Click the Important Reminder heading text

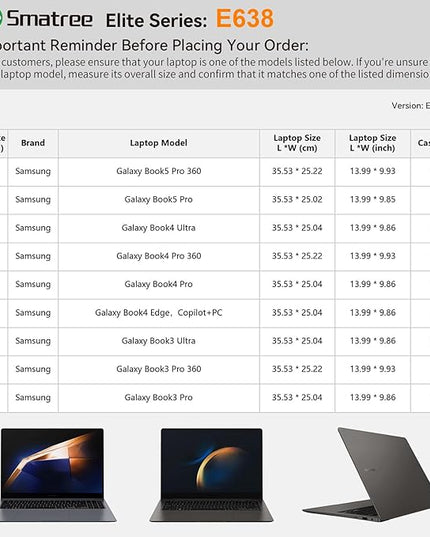point(154,45)
